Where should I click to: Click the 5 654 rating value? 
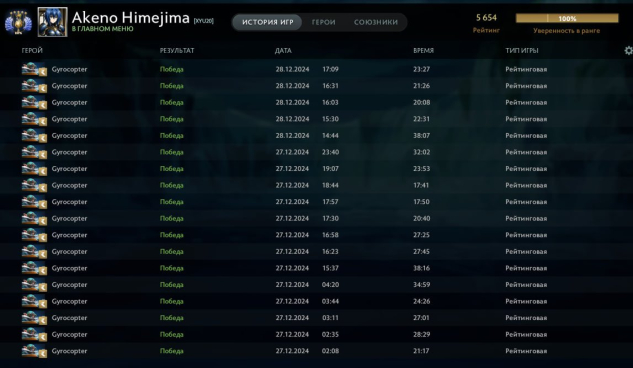(x=486, y=18)
